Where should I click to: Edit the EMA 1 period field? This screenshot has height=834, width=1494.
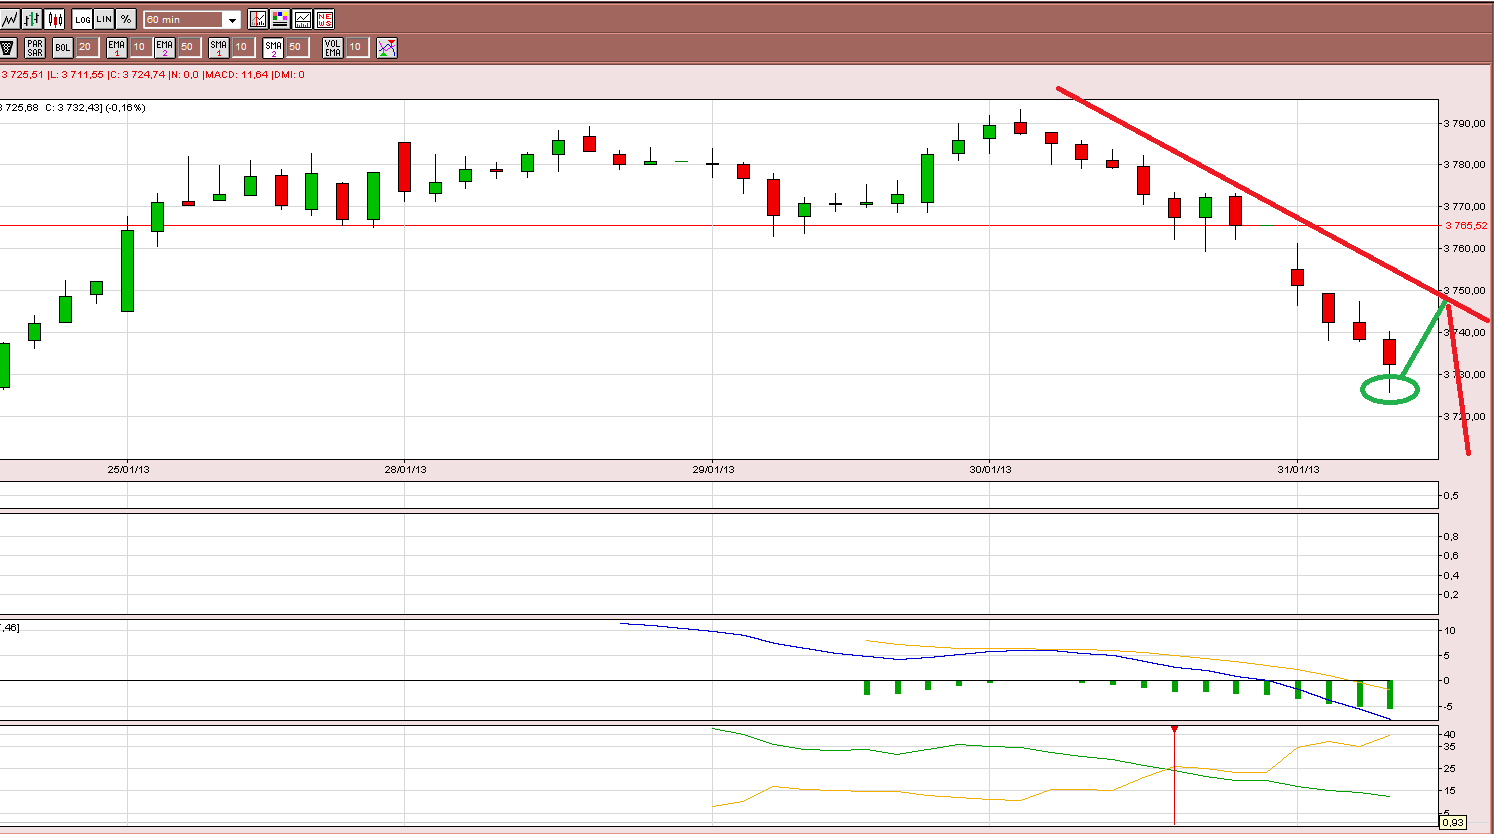[140, 47]
